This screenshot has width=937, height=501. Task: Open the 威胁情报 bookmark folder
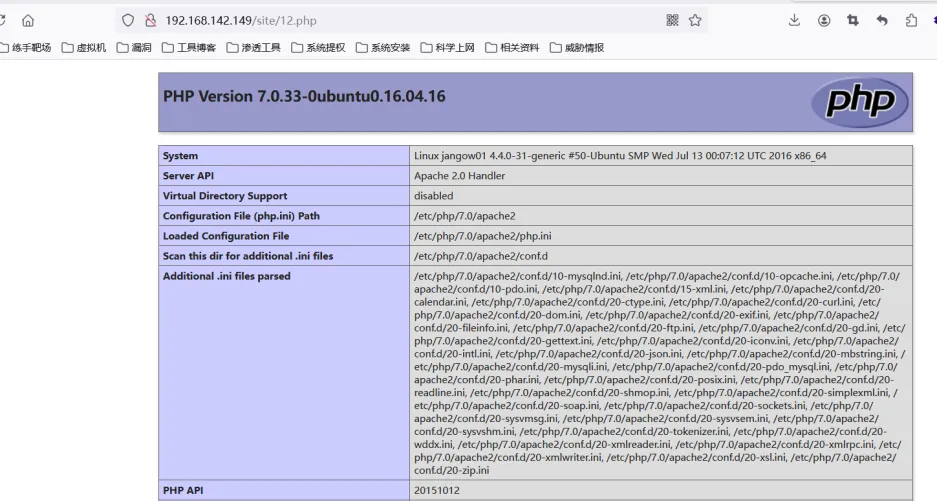(x=577, y=48)
